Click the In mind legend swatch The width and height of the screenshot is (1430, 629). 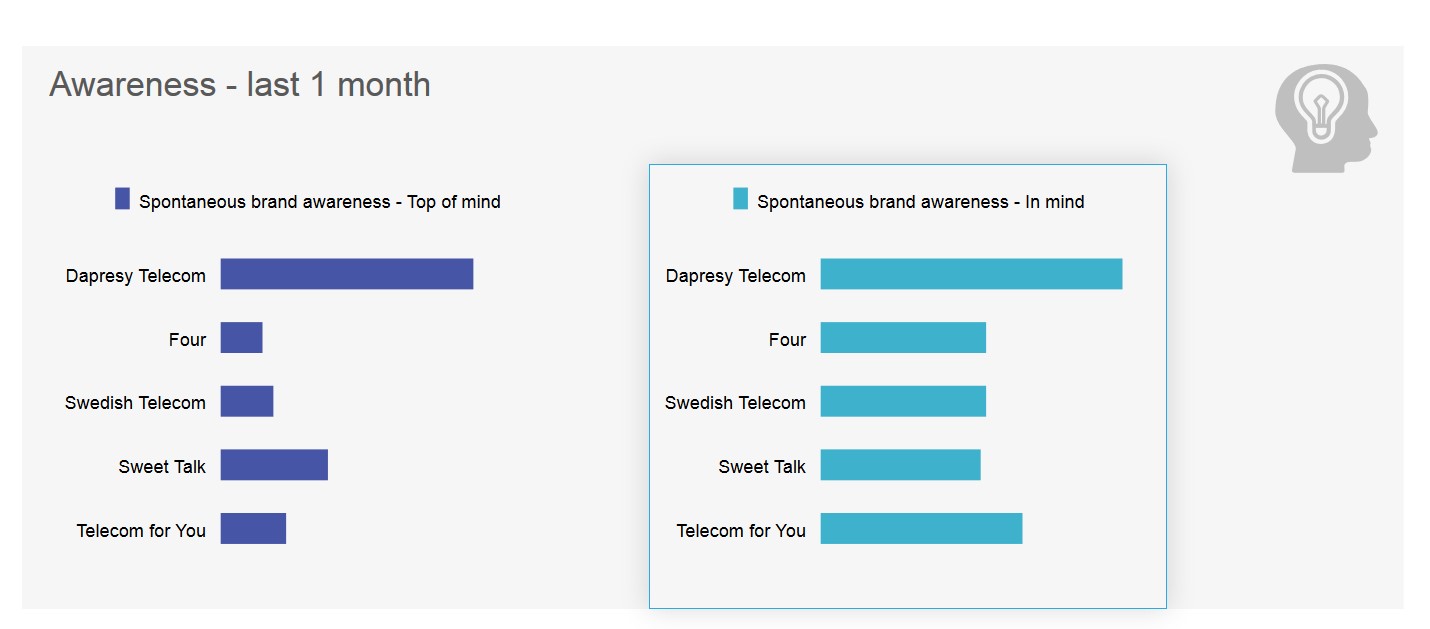pyautogui.click(x=740, y=199)
